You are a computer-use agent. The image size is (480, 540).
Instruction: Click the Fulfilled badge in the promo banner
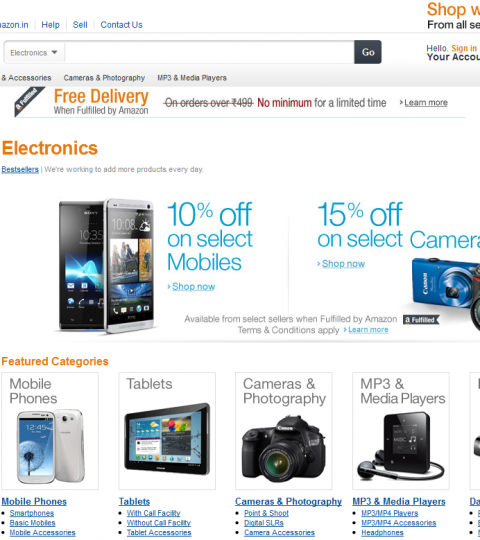tap(421, 320)
